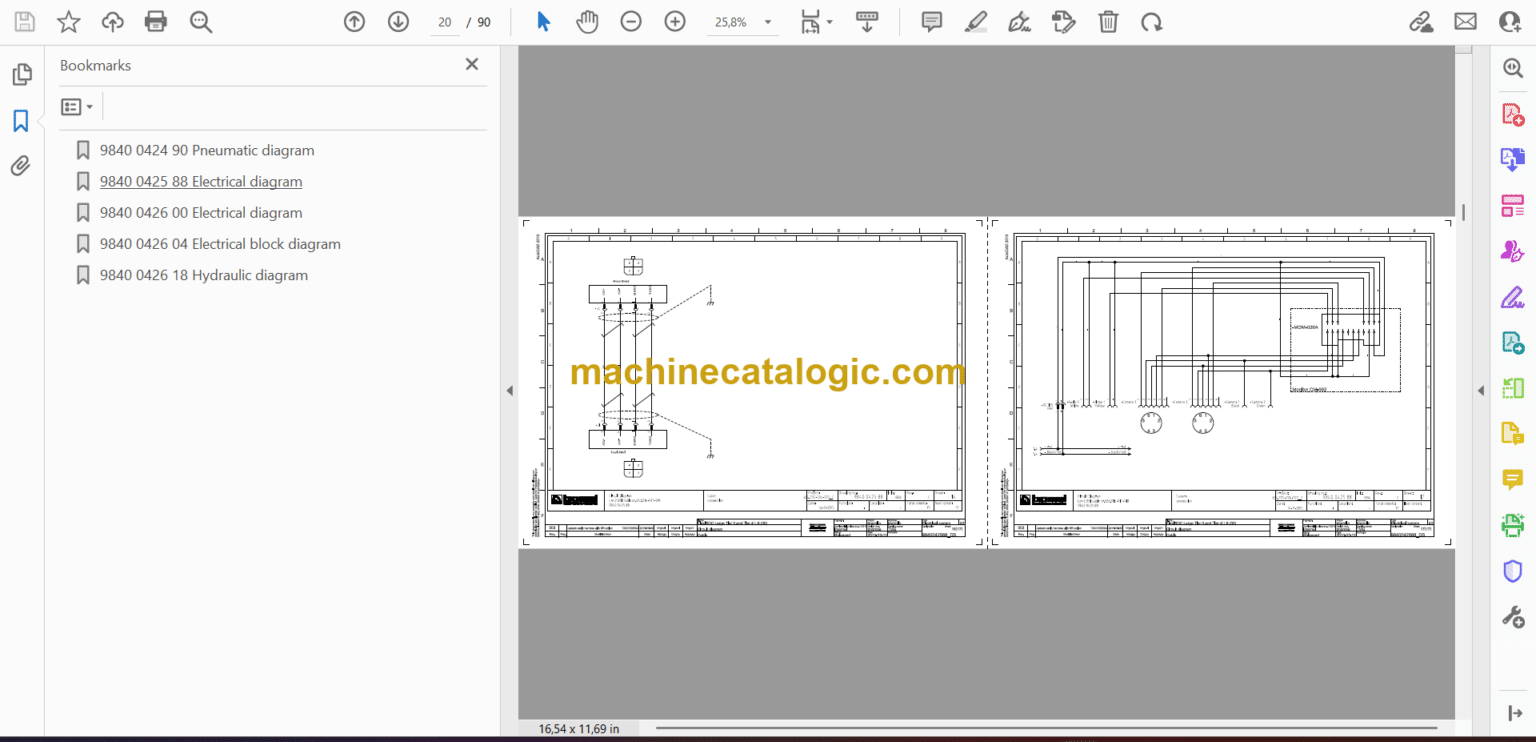The image size is (1536, 742).
Task: Select the Hand tool for panning
Action: 587,21
